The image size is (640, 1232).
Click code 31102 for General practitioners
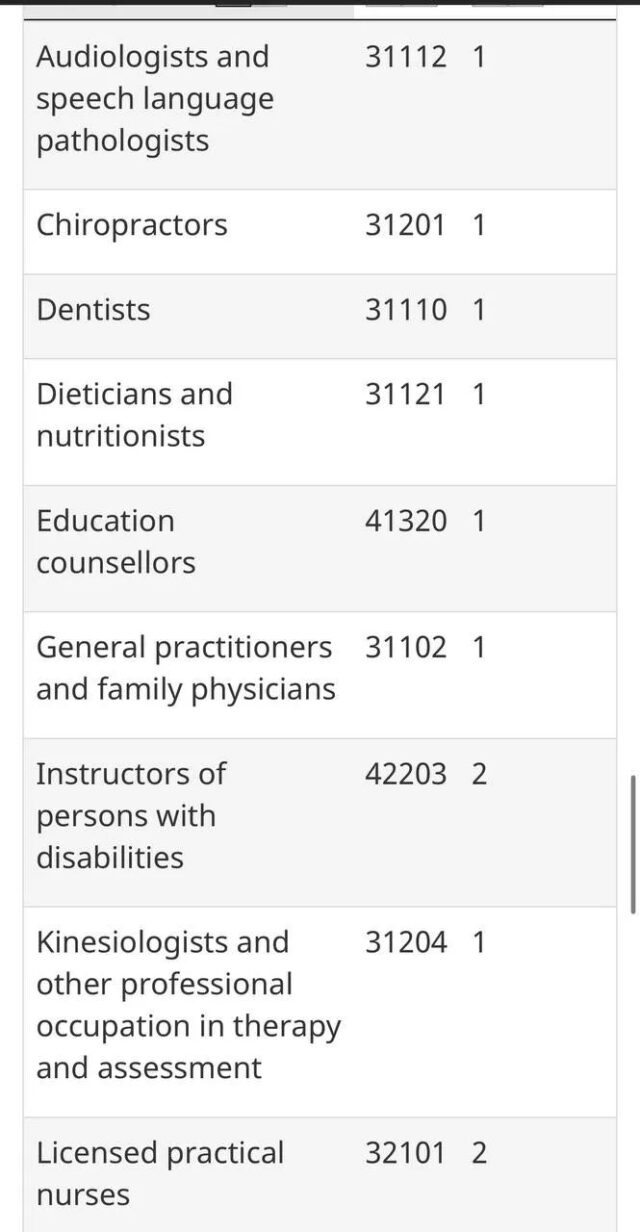(406, 647)
